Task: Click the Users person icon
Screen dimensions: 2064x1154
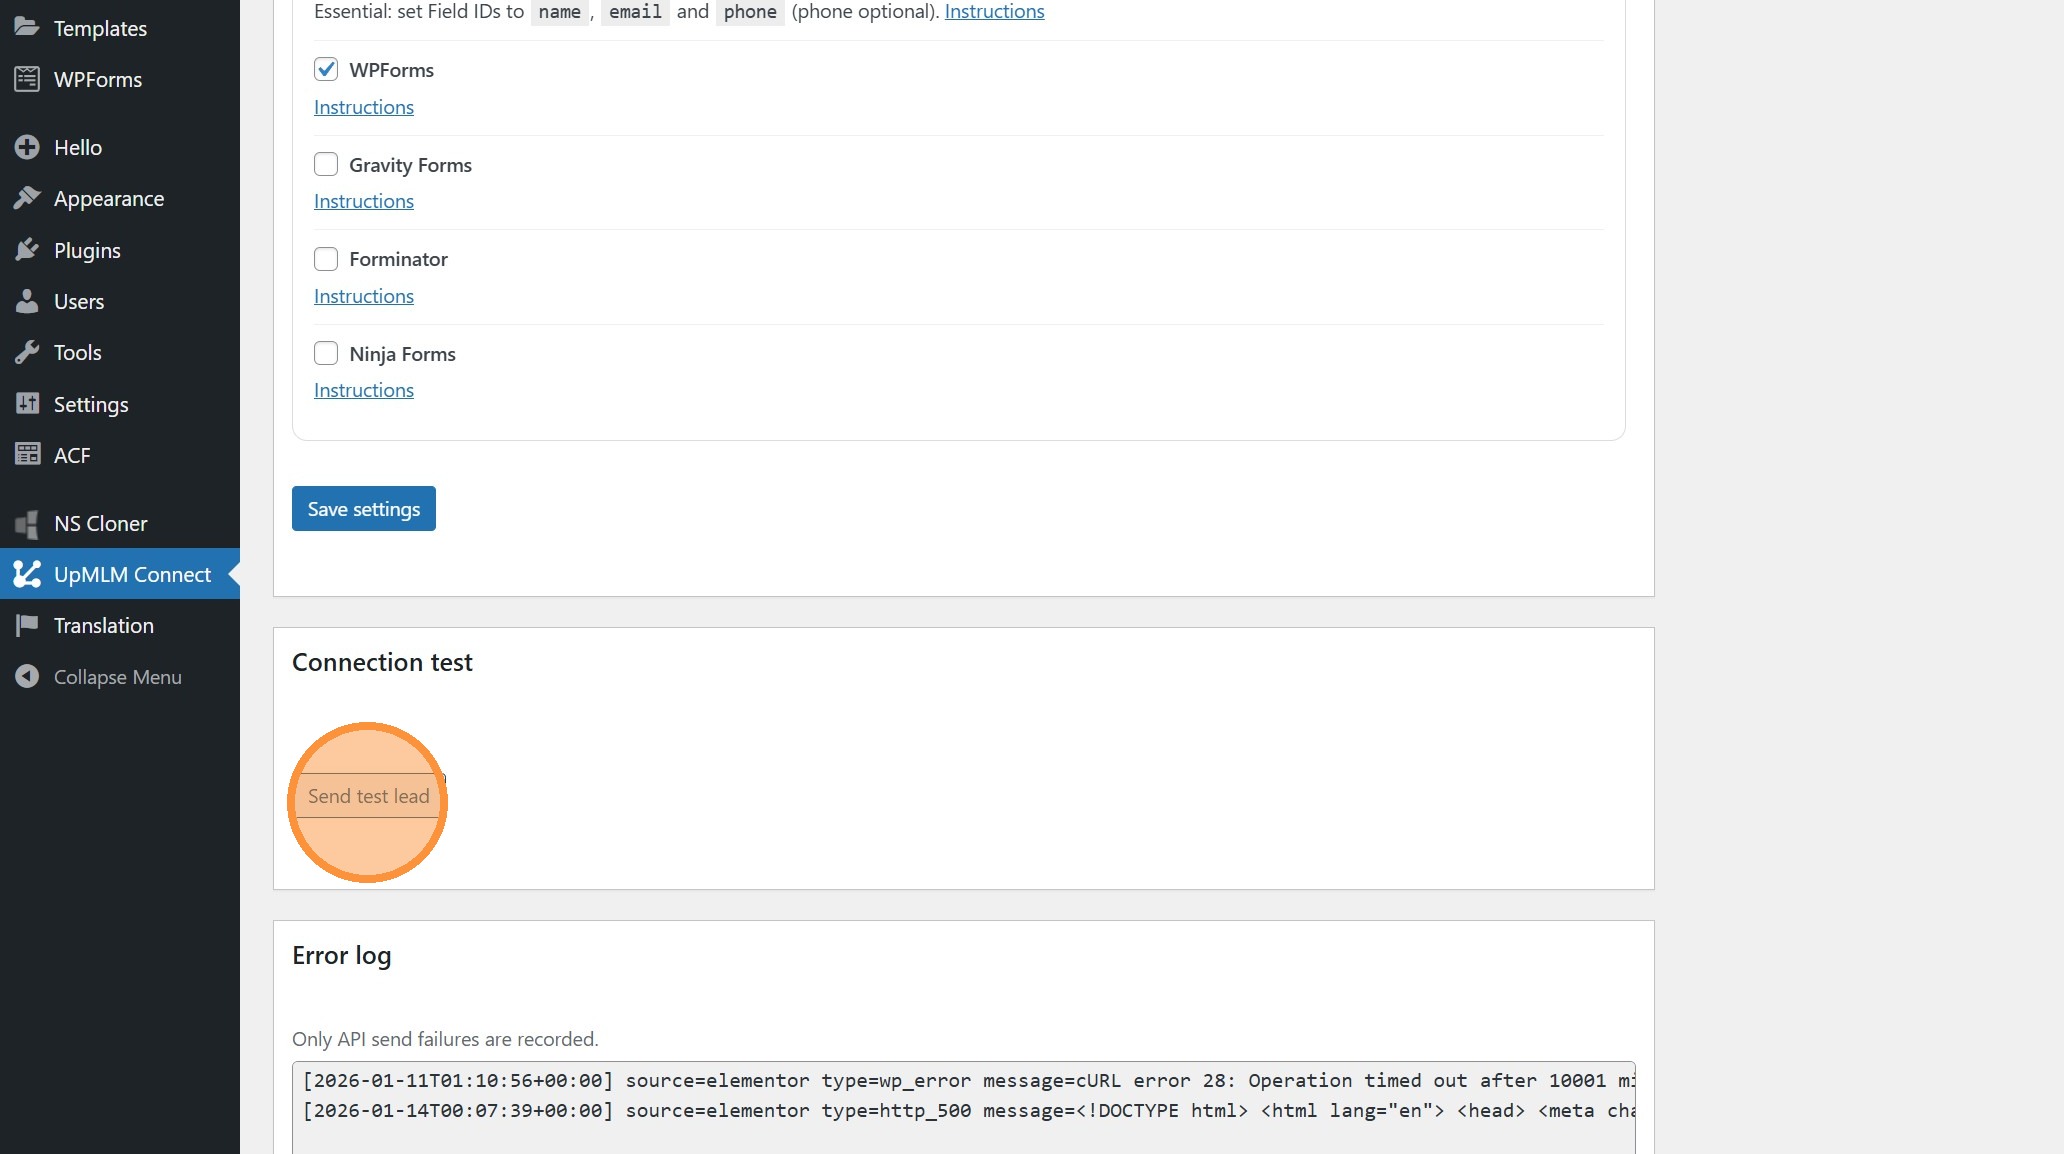Action: click(x=27, y=301)
